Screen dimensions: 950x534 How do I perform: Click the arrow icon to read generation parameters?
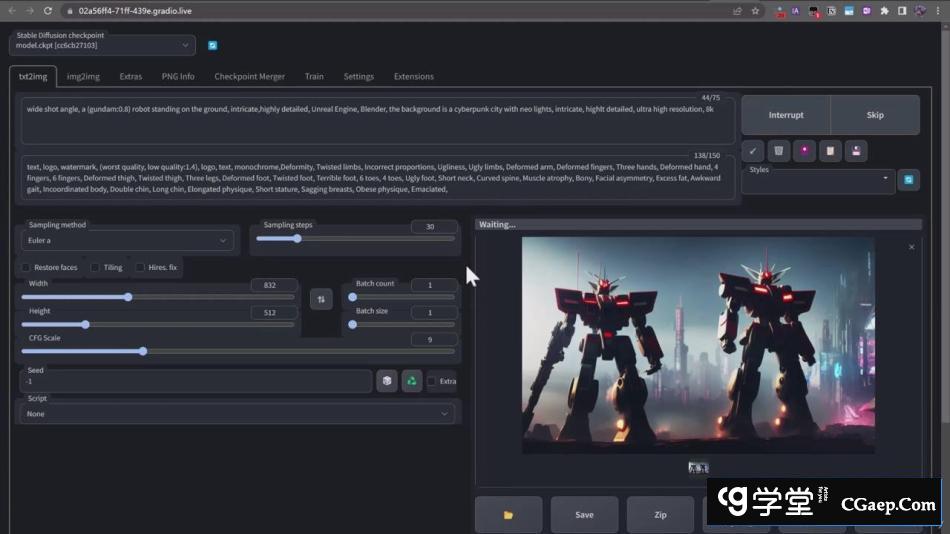pos(753,151)
